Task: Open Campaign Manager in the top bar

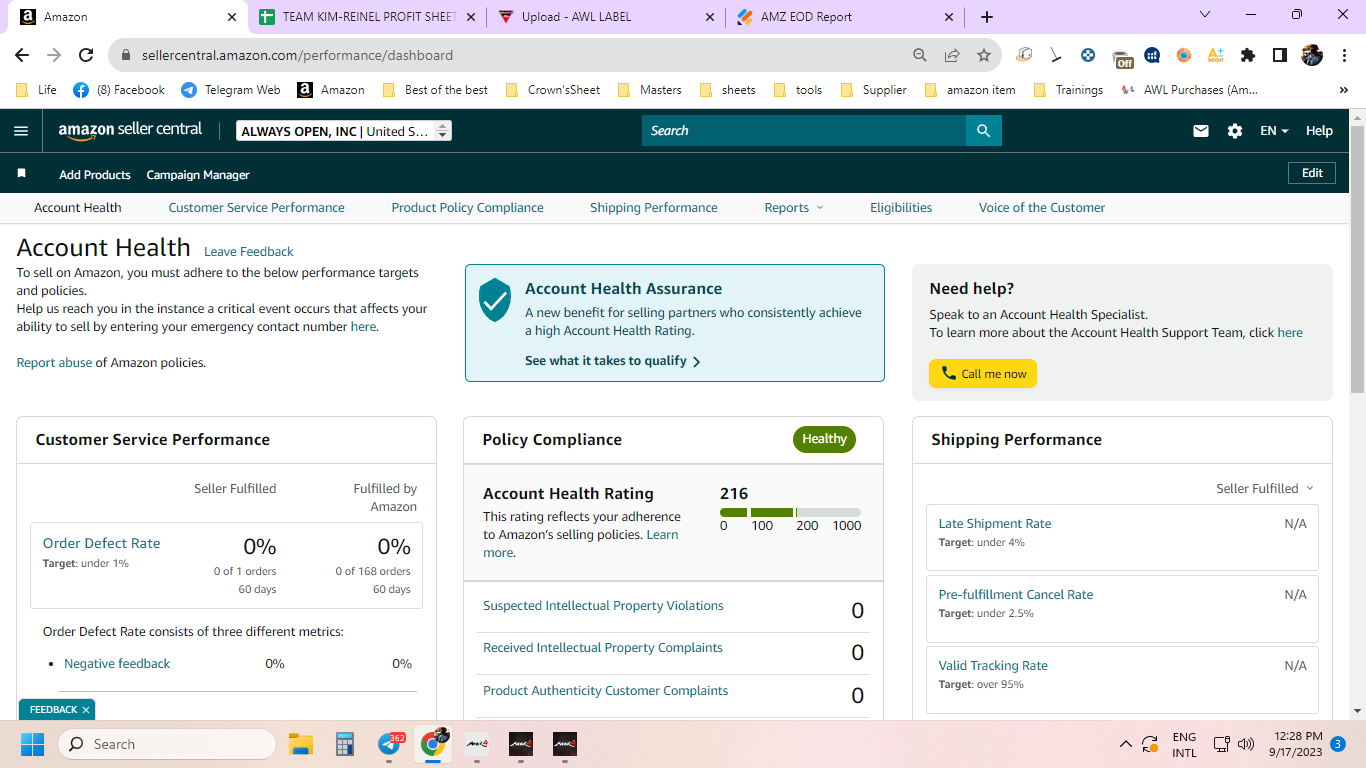Action: [198, 175]
